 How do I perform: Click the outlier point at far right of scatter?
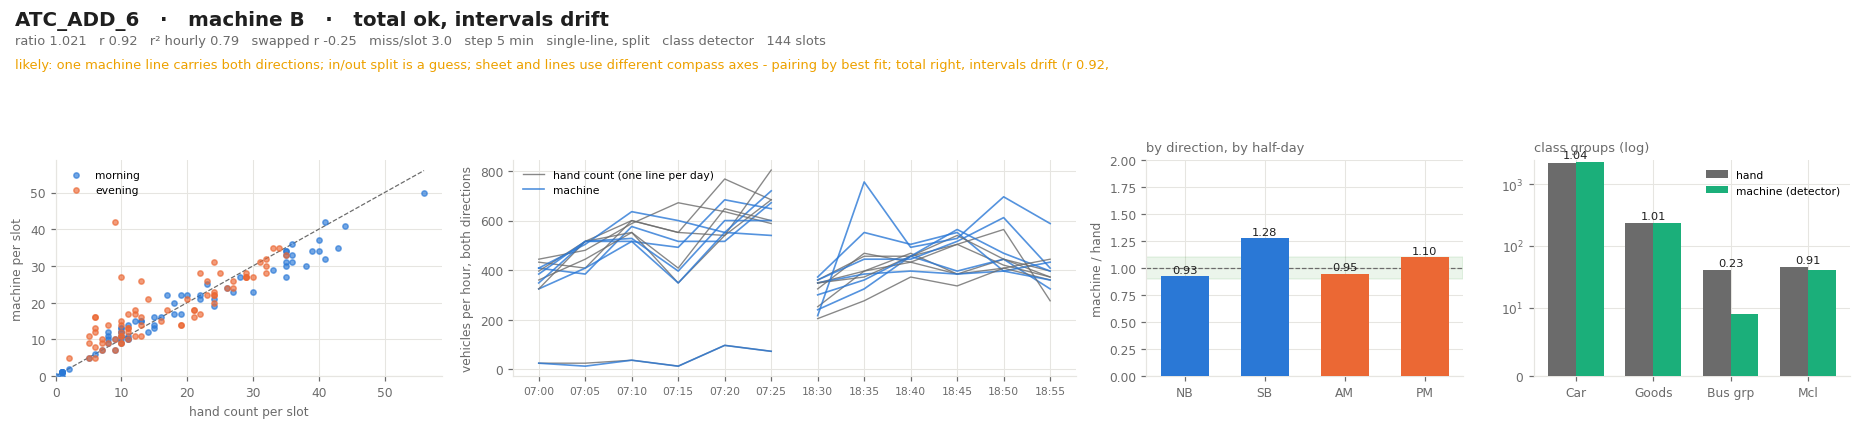pos(424,193)
